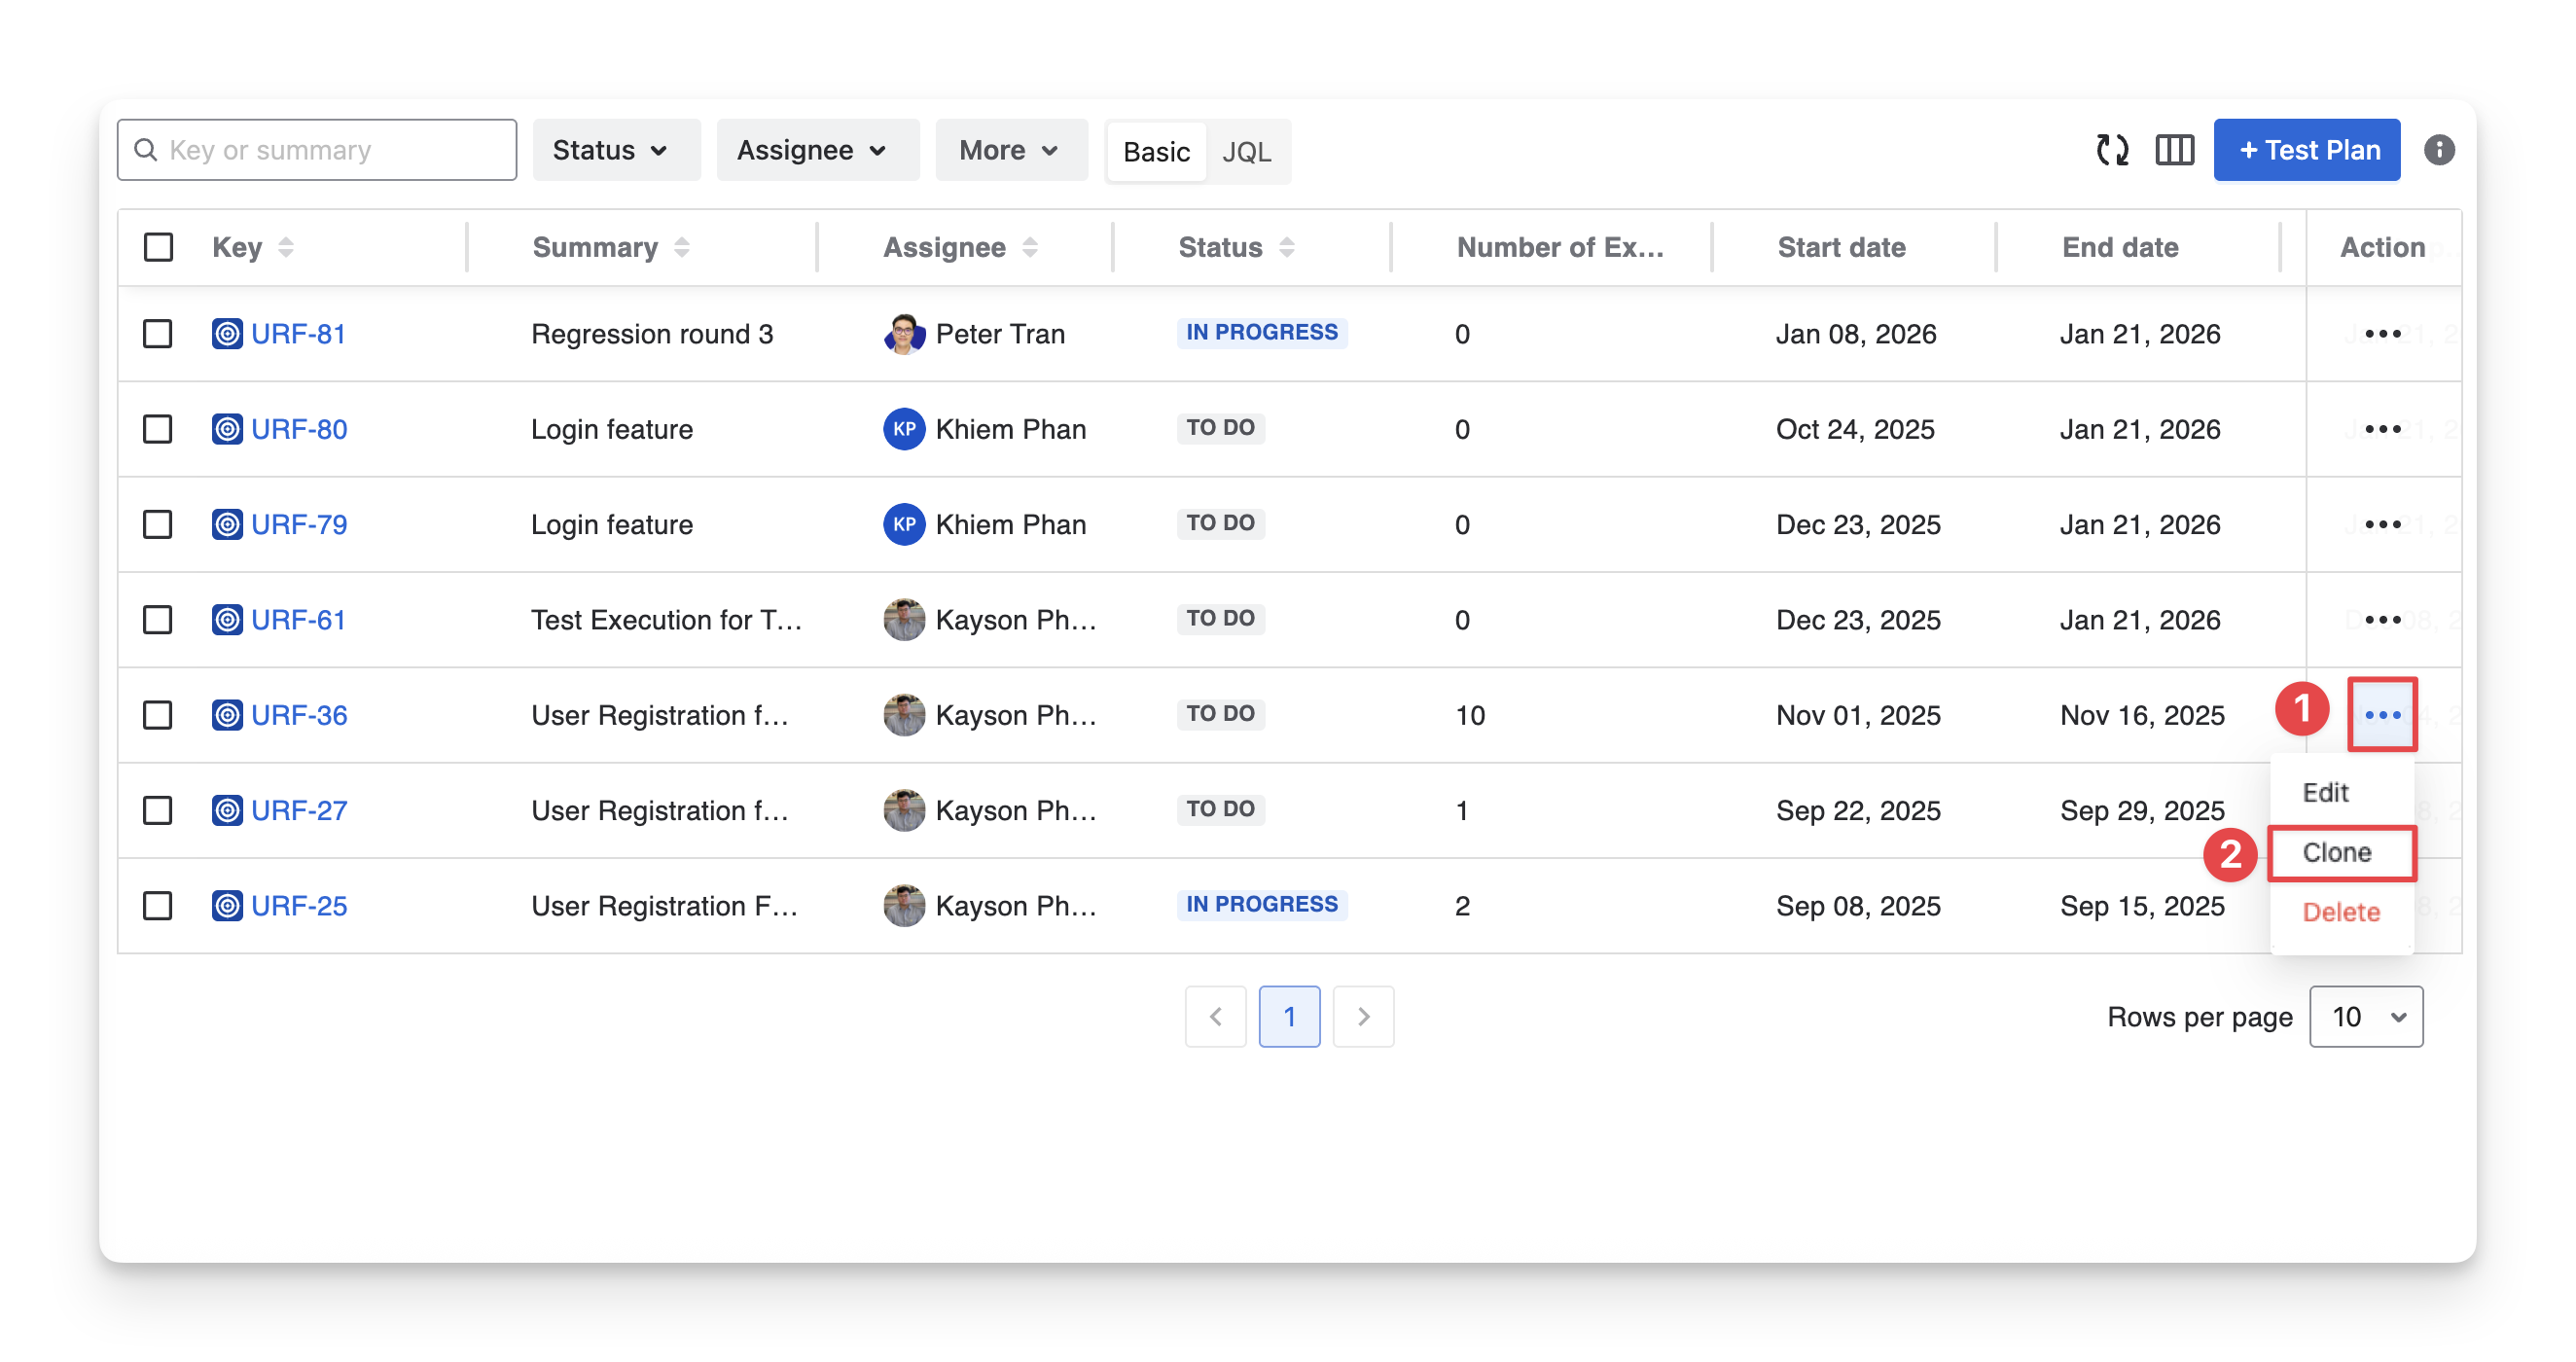Focus the Key or summary search field
This screenshot has height=1362, width=2576.
330,150
